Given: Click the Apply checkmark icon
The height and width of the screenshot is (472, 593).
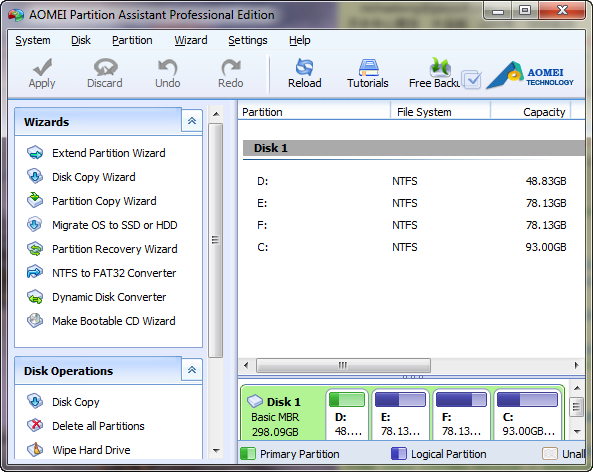Looking at the screenshot, I should [x=42, y=67].
